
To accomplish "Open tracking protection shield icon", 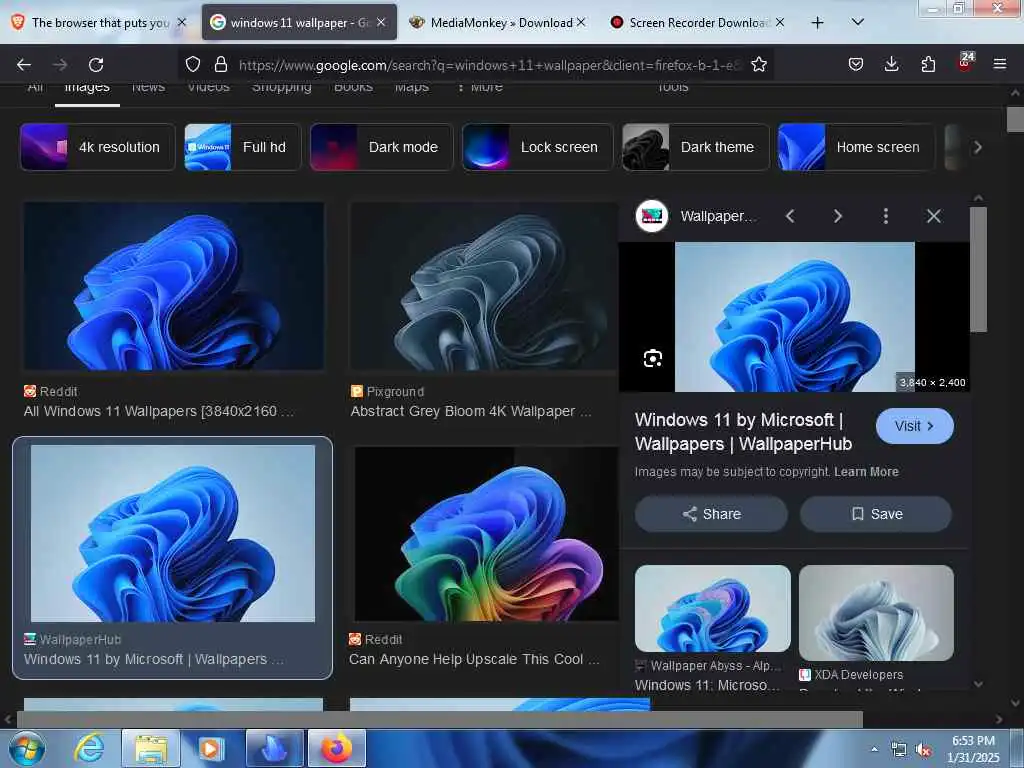I will [x=193, y=64].
